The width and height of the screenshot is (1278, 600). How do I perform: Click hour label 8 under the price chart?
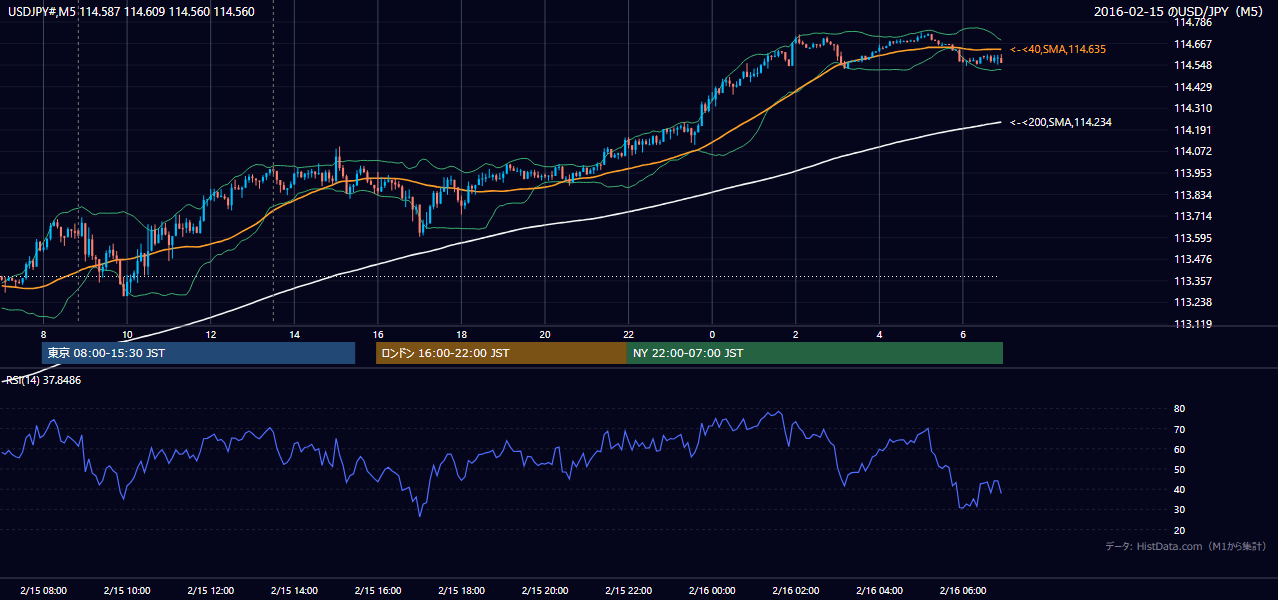43,334
